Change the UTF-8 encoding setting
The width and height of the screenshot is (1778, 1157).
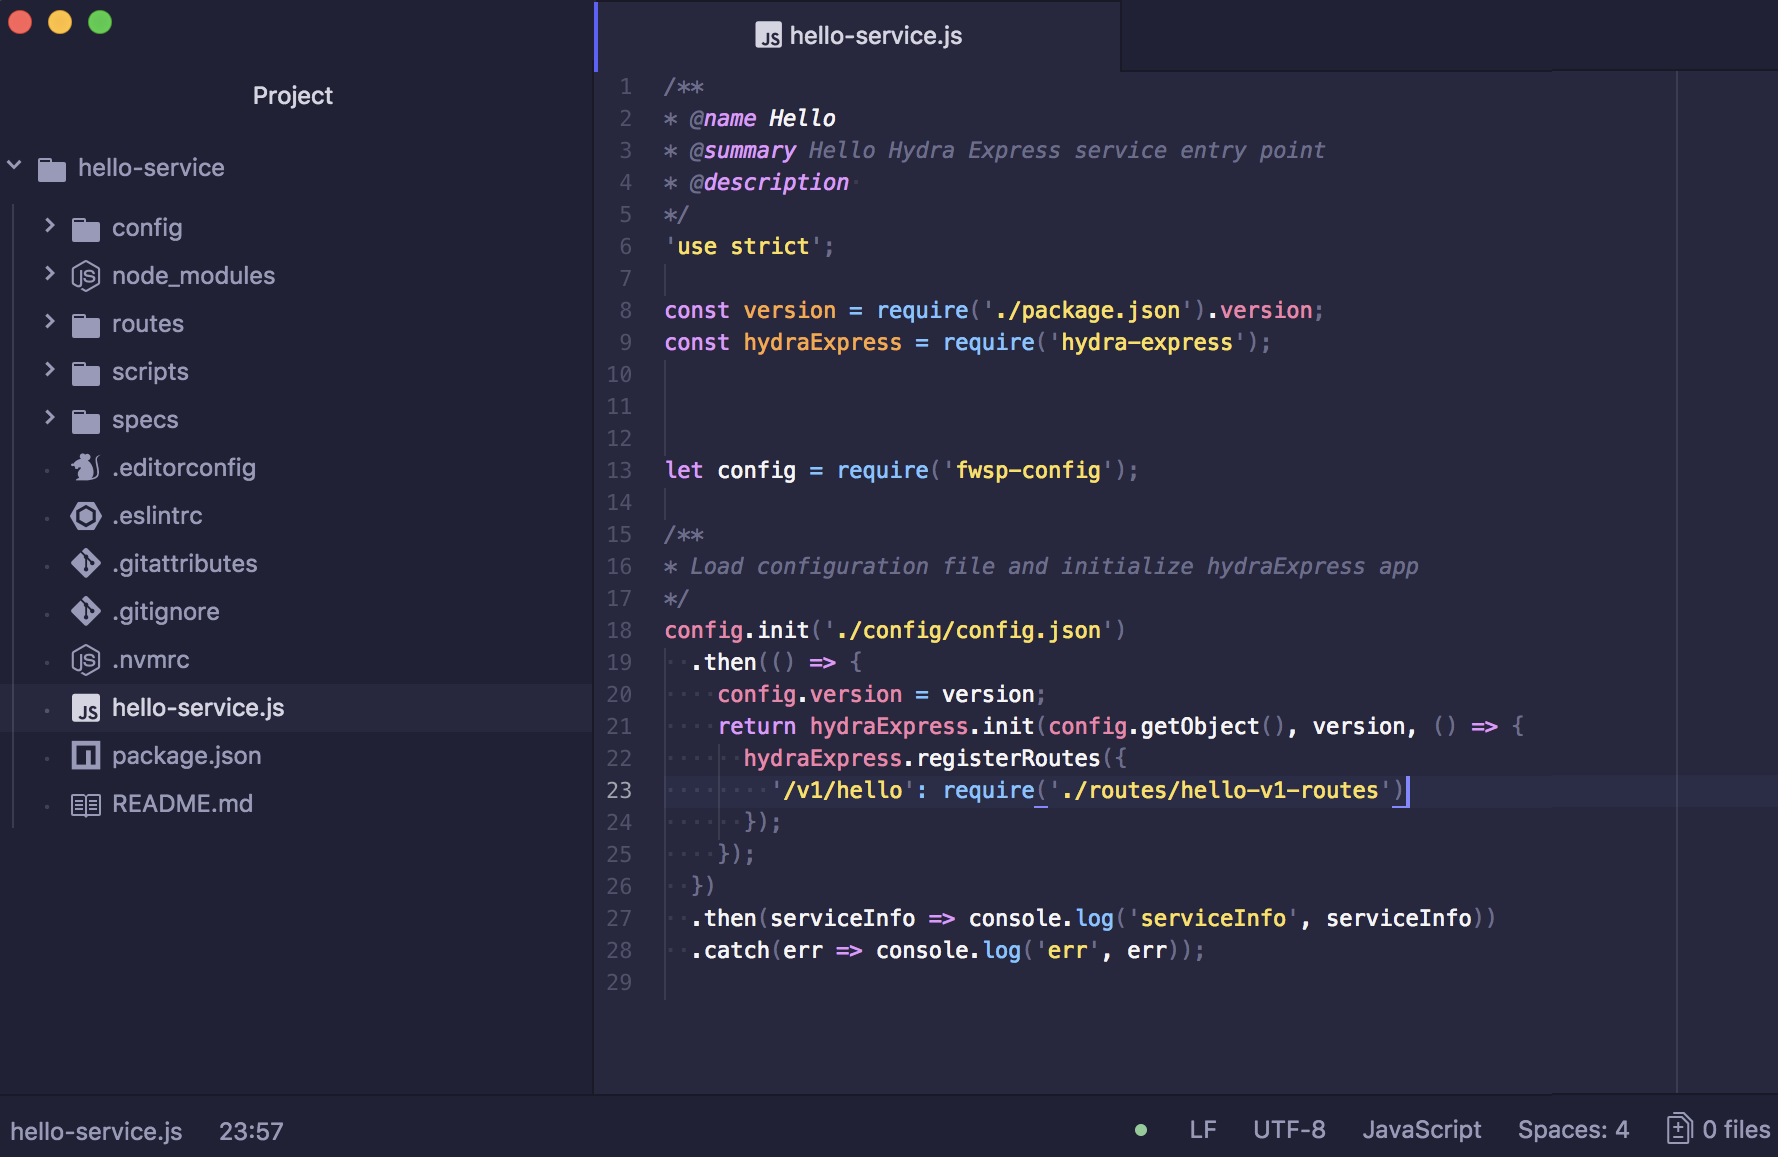tap(1289, 1130)
